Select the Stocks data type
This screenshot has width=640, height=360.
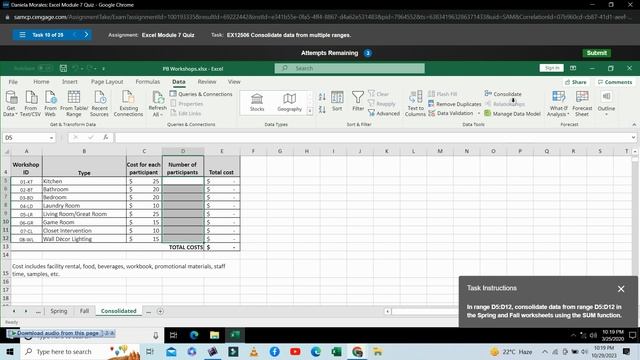point(257,102)
